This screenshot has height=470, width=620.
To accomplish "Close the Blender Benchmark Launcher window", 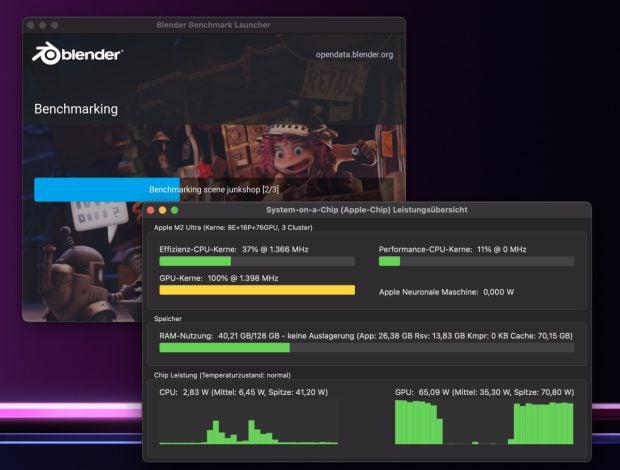I will point(31,23).
